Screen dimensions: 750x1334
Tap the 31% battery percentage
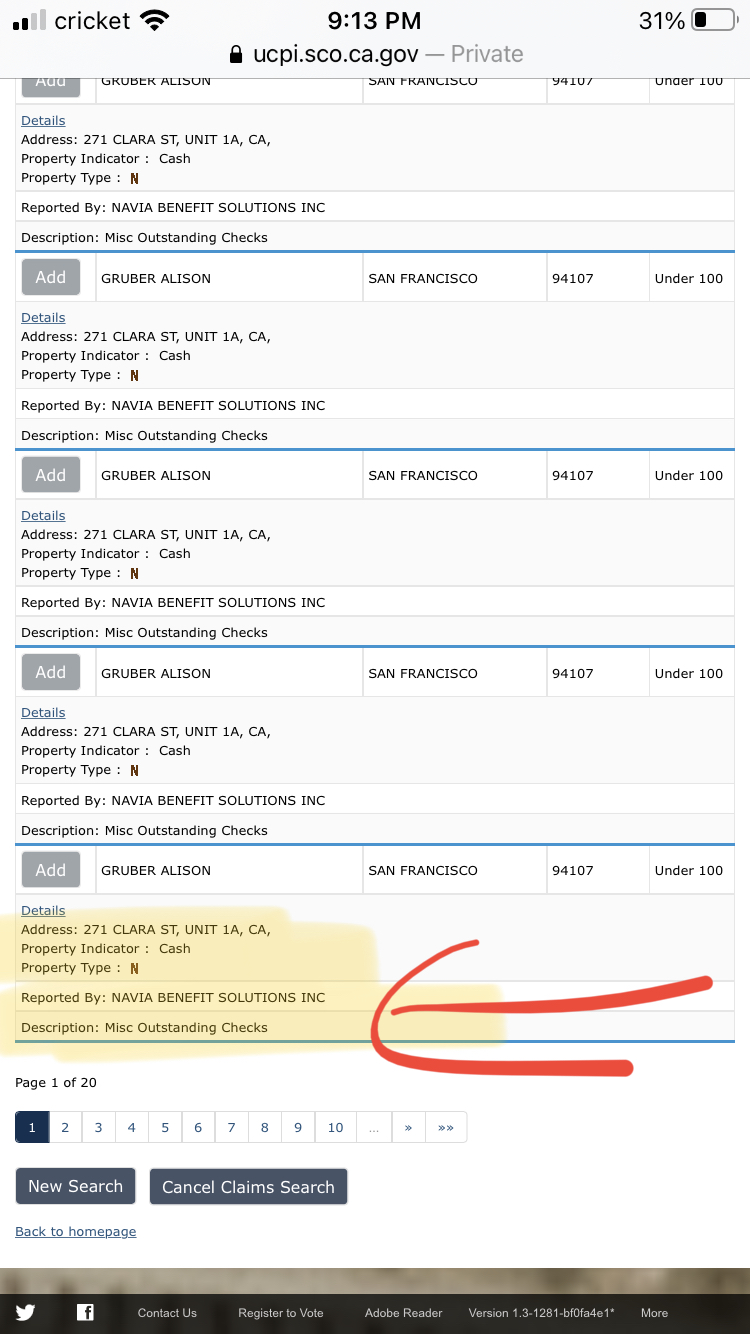662,20
